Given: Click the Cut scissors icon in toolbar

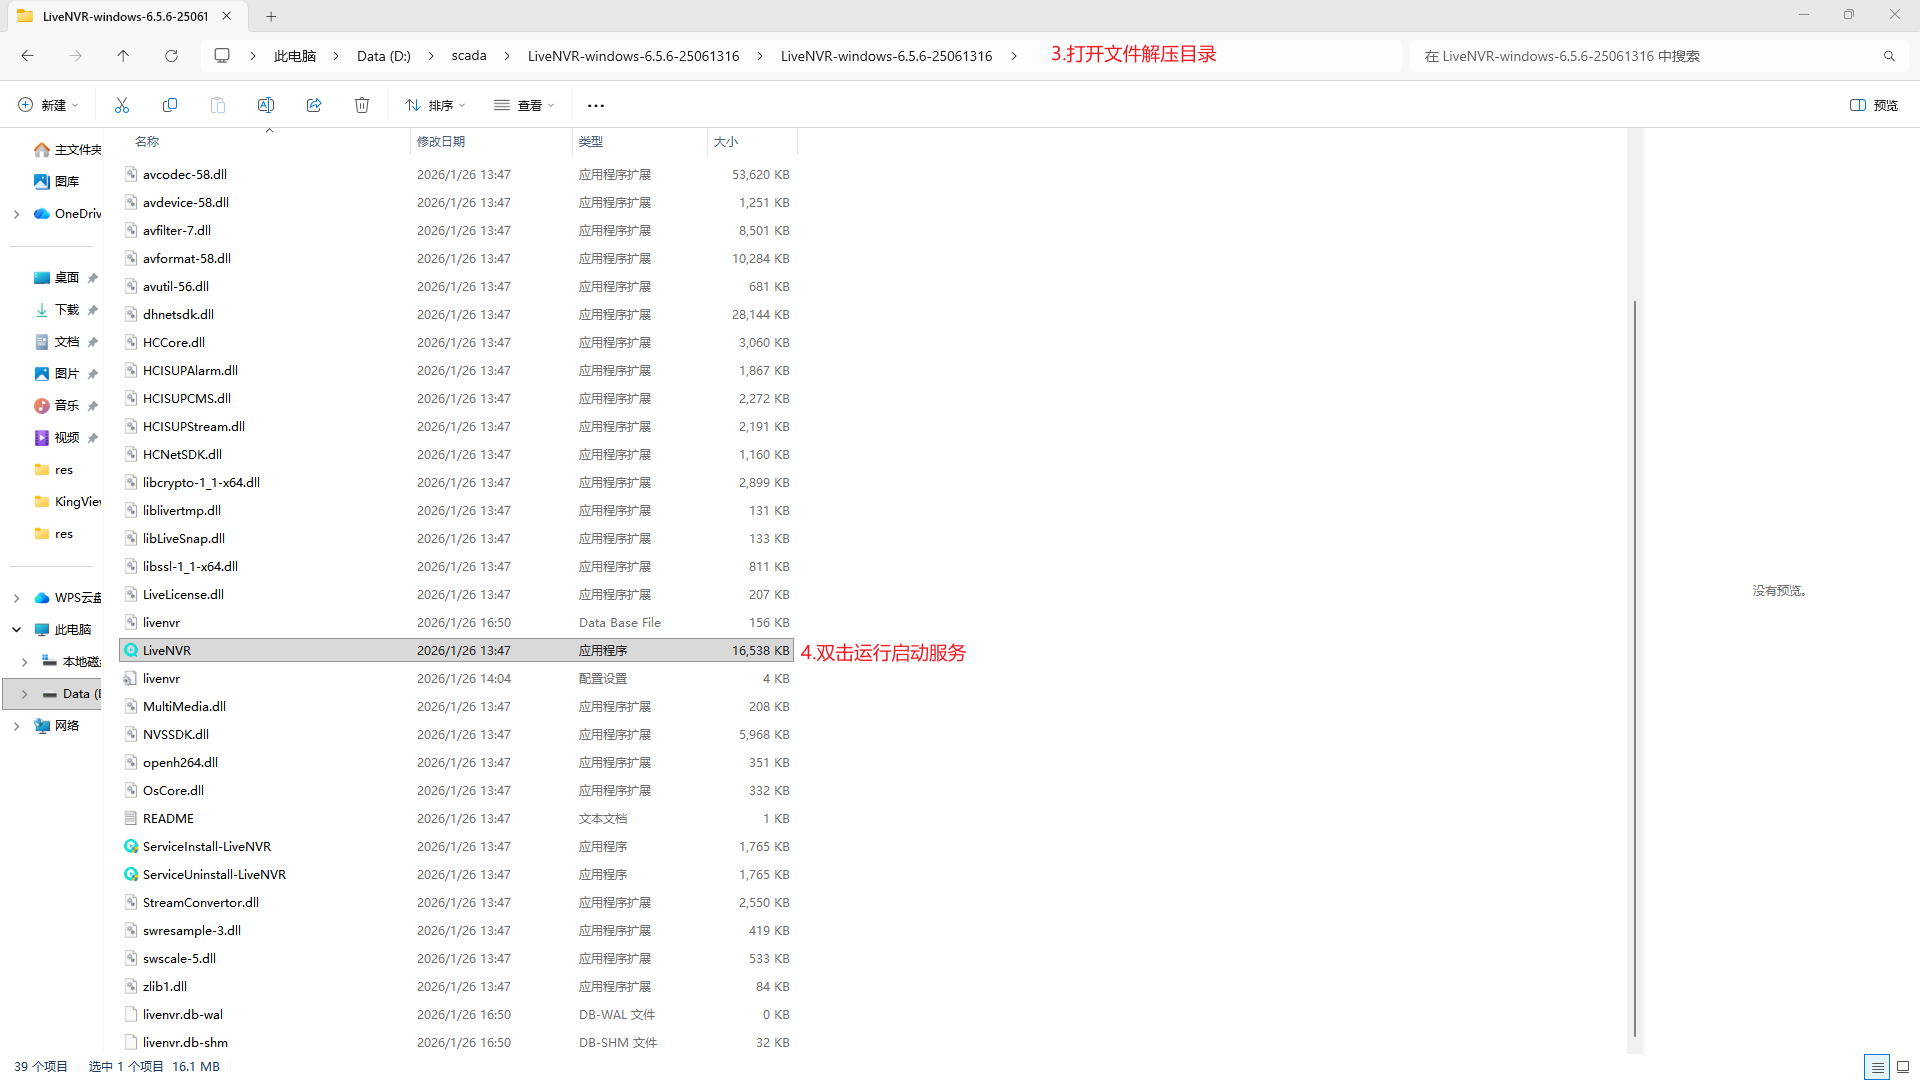Looking at the screenshot, I should 122,105.
